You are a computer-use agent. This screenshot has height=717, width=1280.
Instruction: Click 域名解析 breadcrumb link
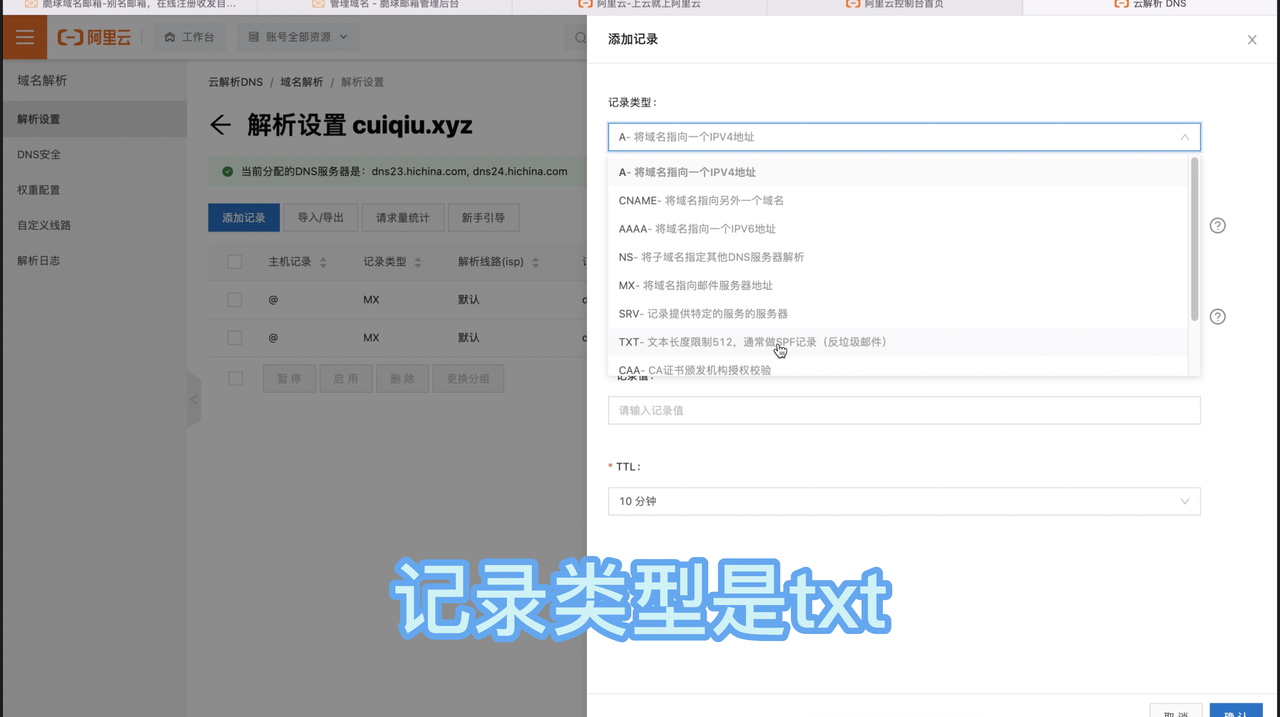tap(302, 82)
